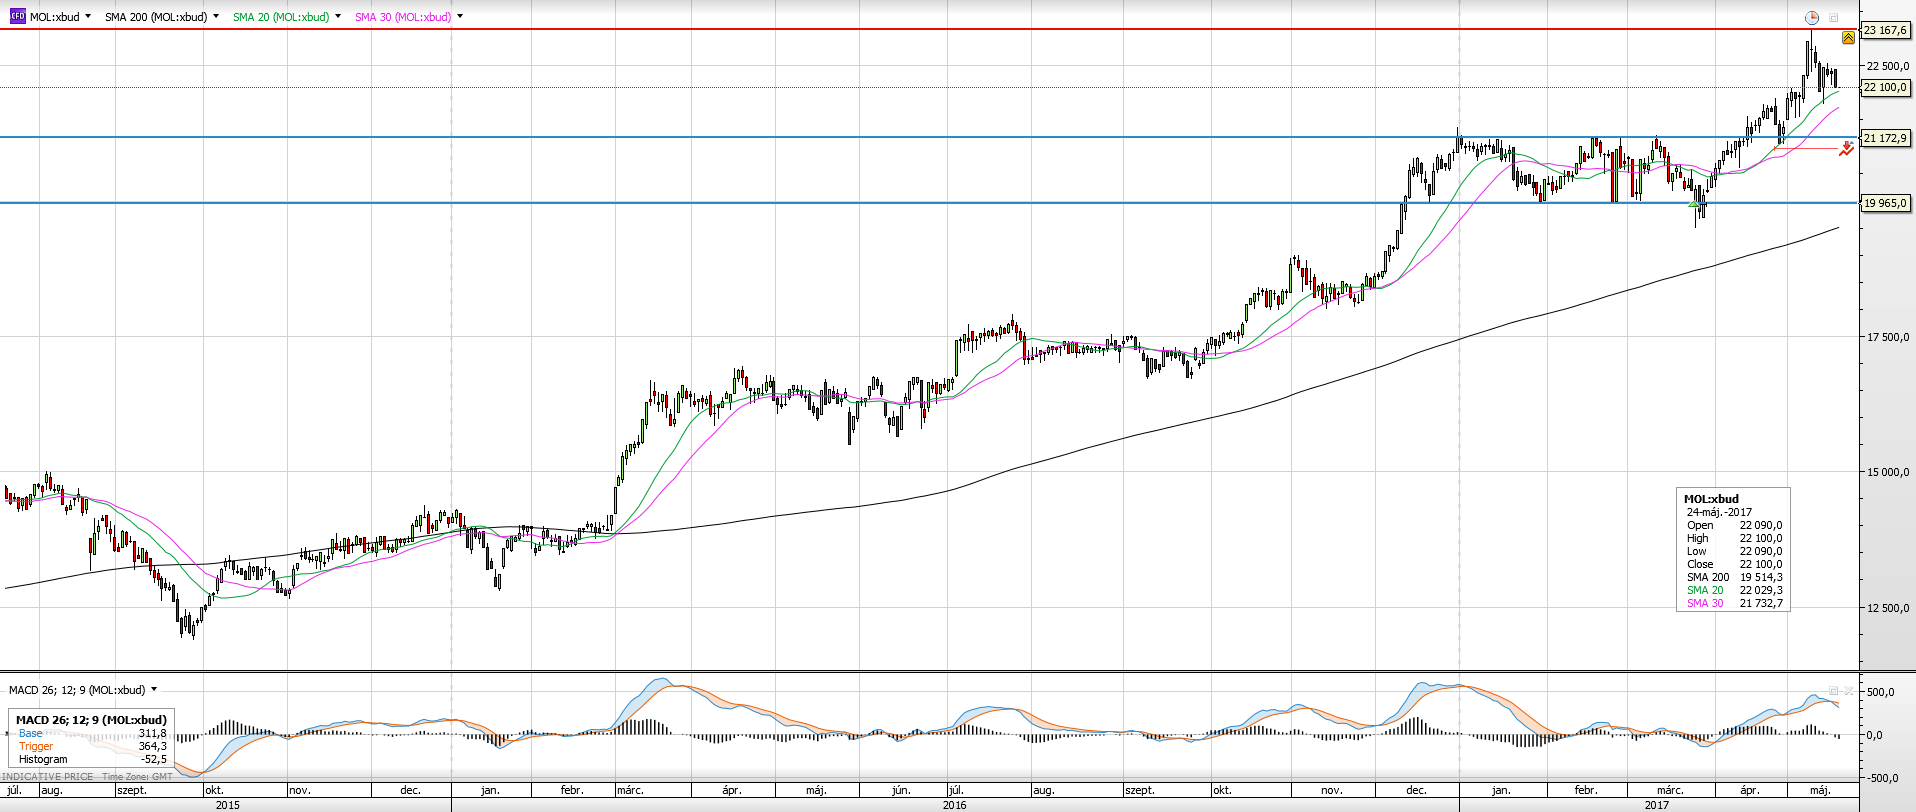Select the green SMA 20 (MOL:xbud) label
1916x812 pixels.
[x=281, y=17]
